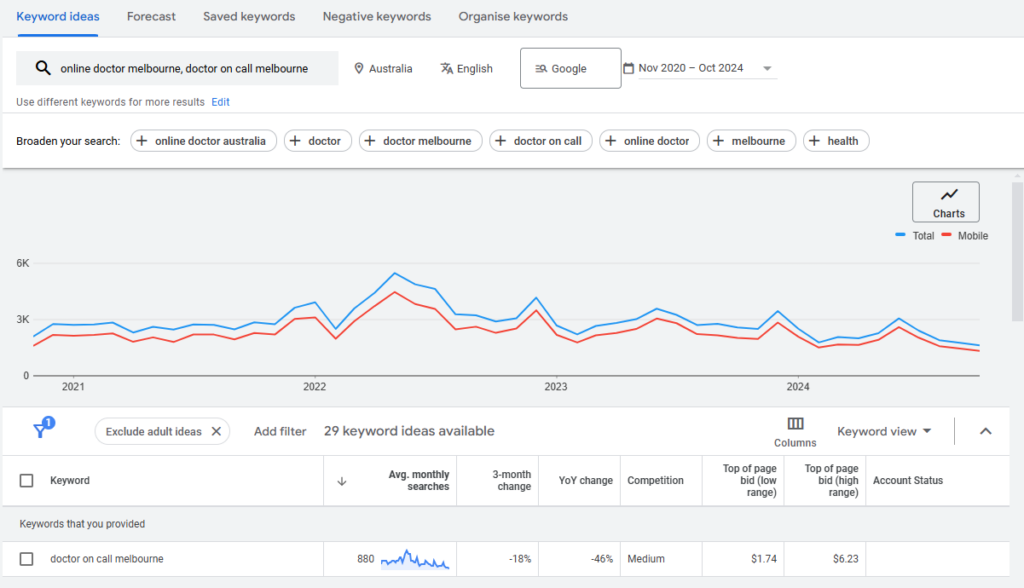The width and height of the screenshot is (1024, 588).
Task: Click the Australia location icon
Action: click(358, 68)
